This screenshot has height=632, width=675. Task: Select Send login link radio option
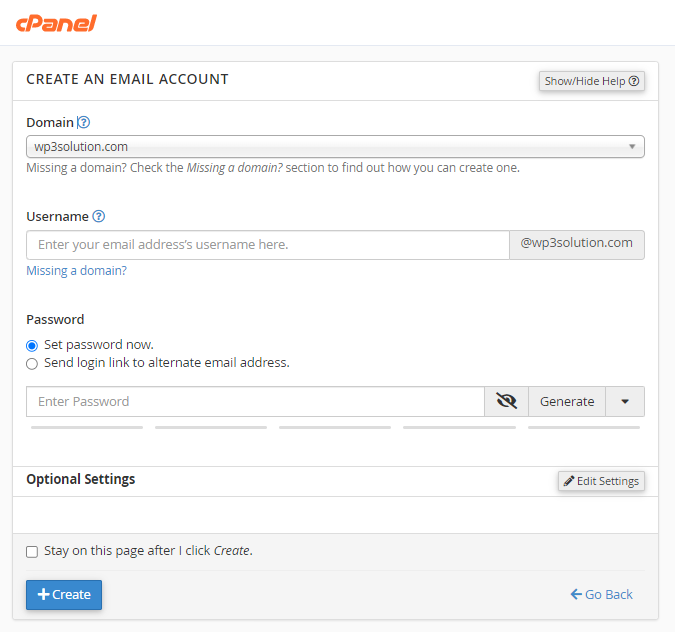pyautogui.click(x=32, y=364)
